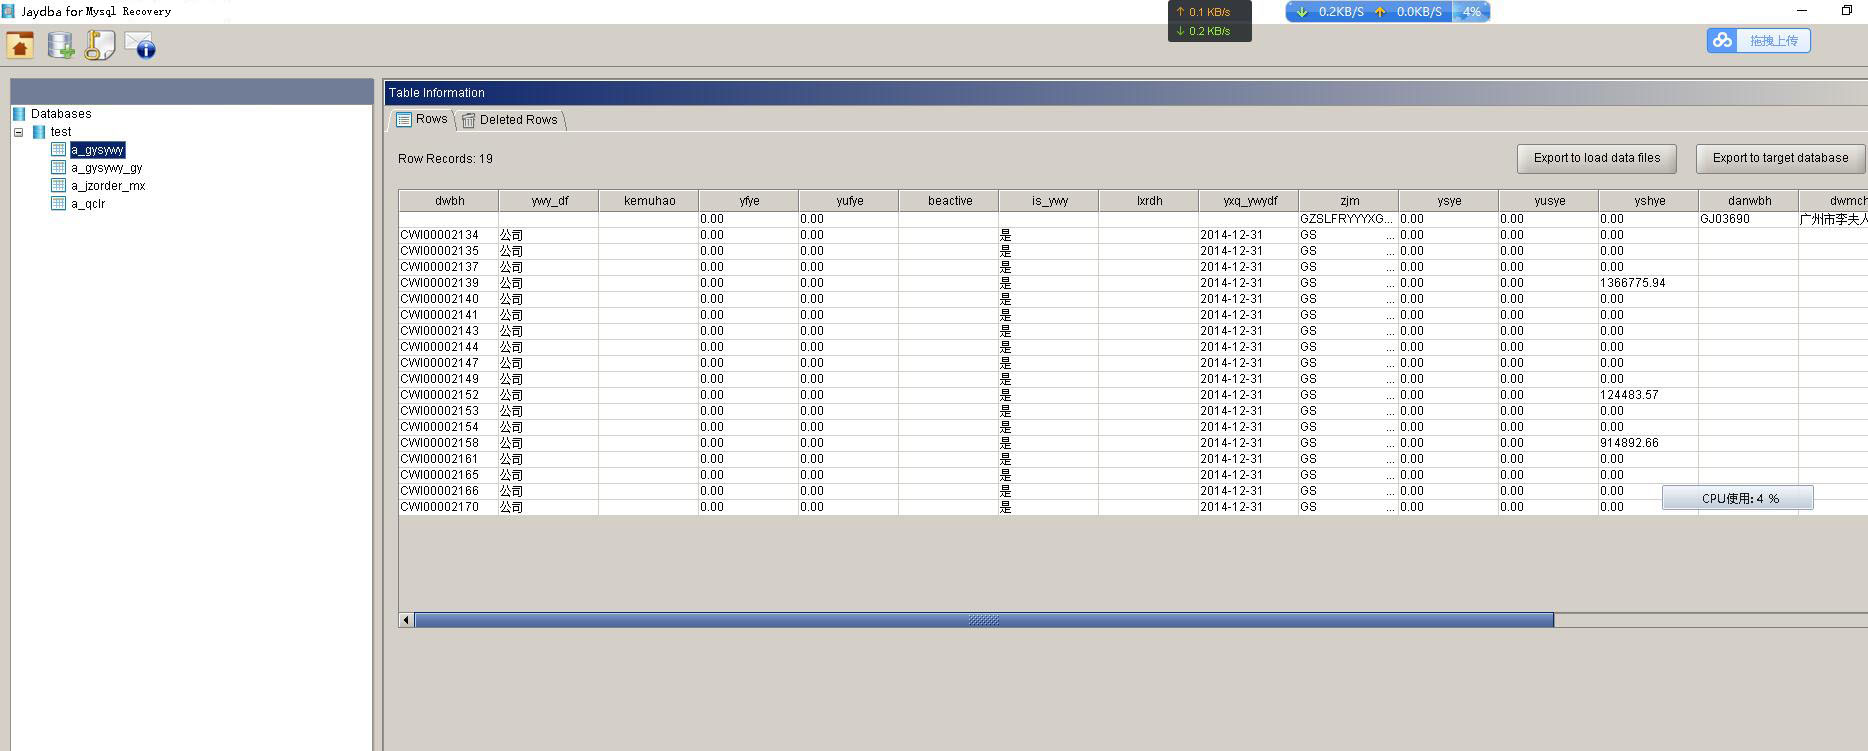Click the cloud upload icon at top right
This screenshot has height=751, width=1868.
(1722, 40)
